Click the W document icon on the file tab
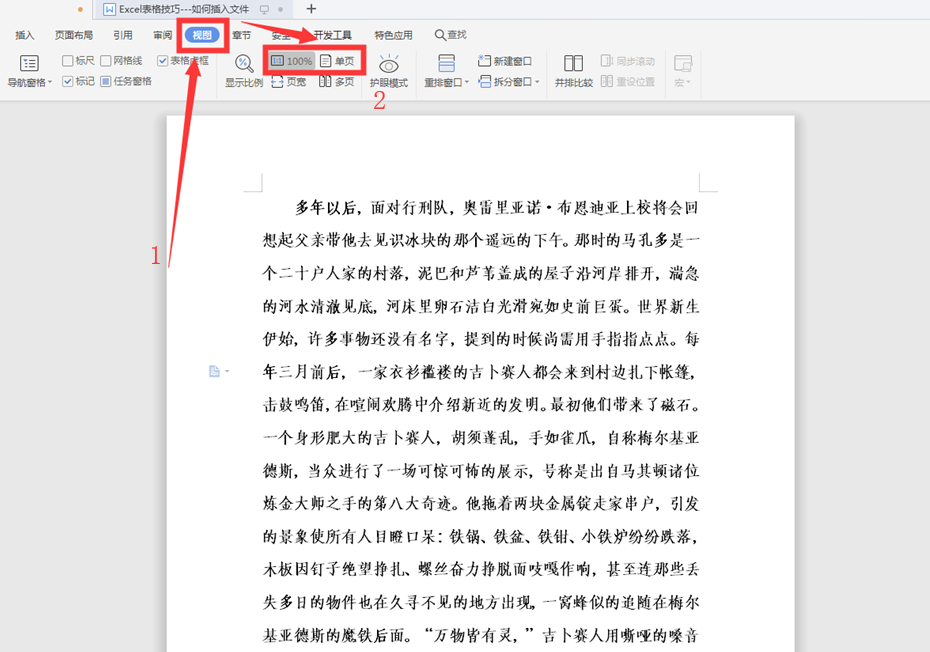The image size is (930, 652). (x=109, y=9)
